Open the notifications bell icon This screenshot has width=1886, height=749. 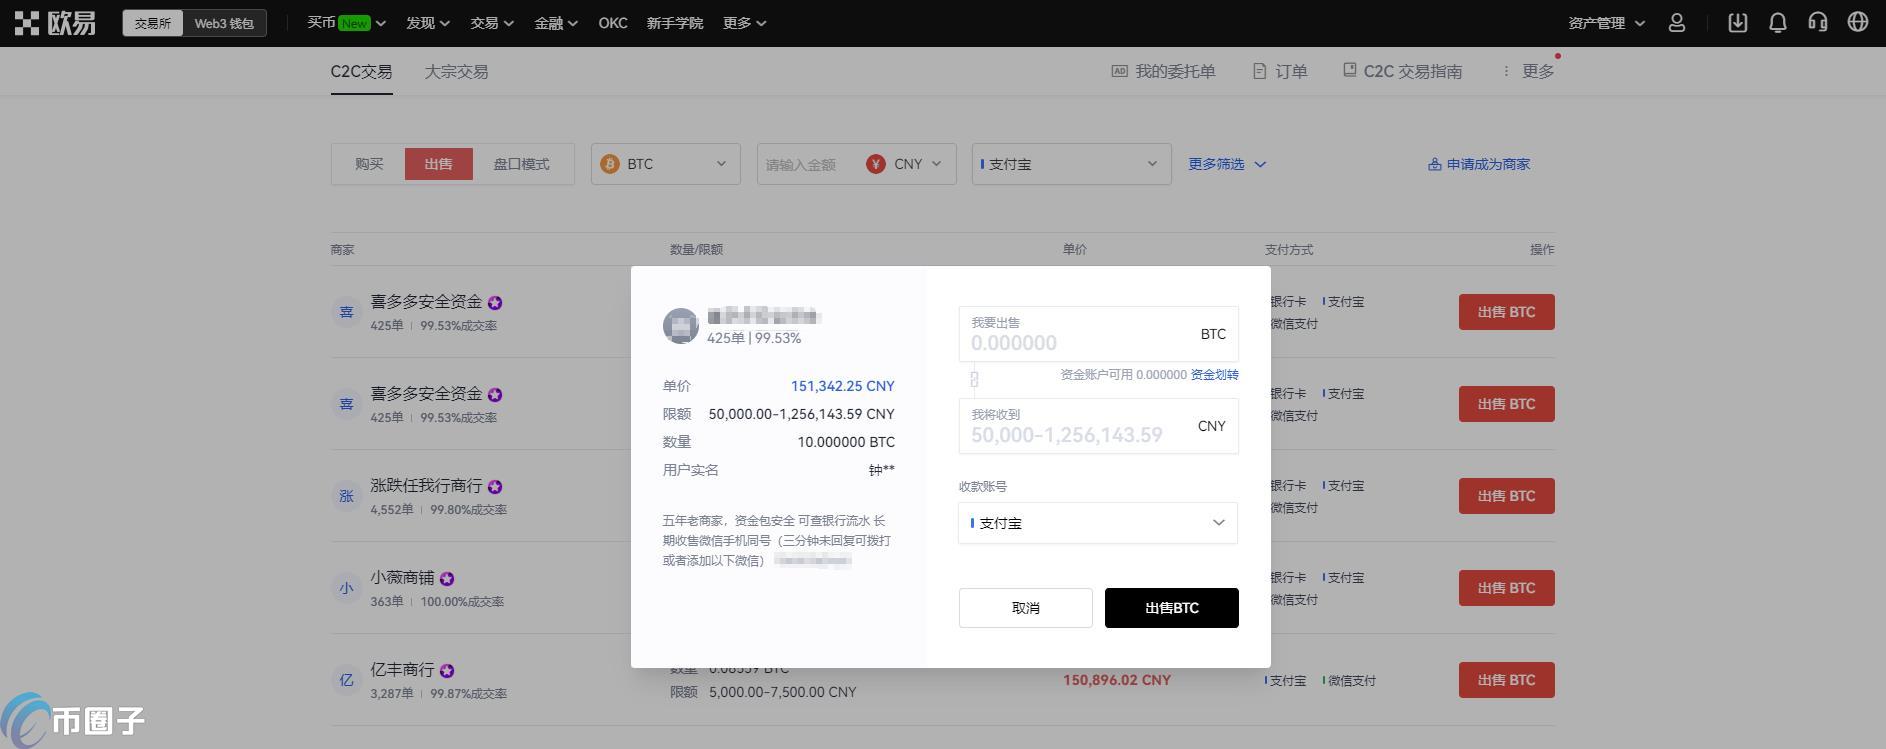point(1778,22)
